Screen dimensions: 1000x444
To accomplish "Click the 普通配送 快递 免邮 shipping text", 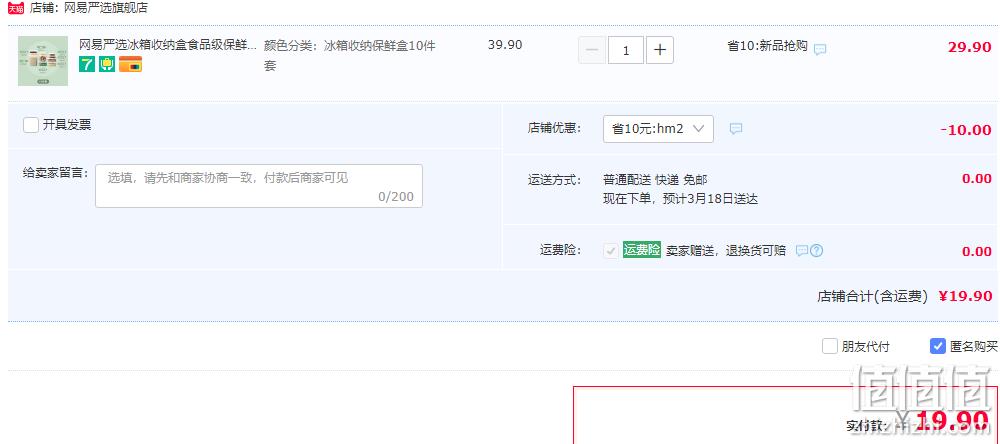I will tap(655, 180).
